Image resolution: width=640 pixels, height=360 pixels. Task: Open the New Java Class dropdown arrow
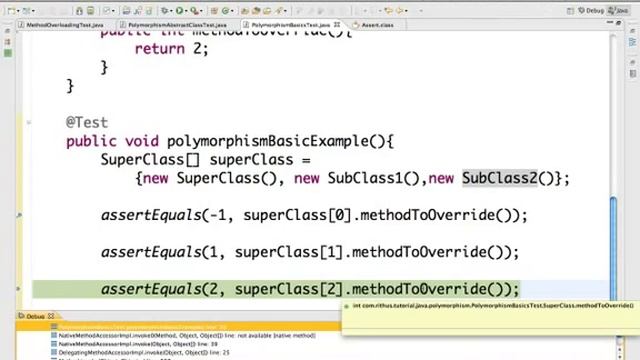pos(232,11)
